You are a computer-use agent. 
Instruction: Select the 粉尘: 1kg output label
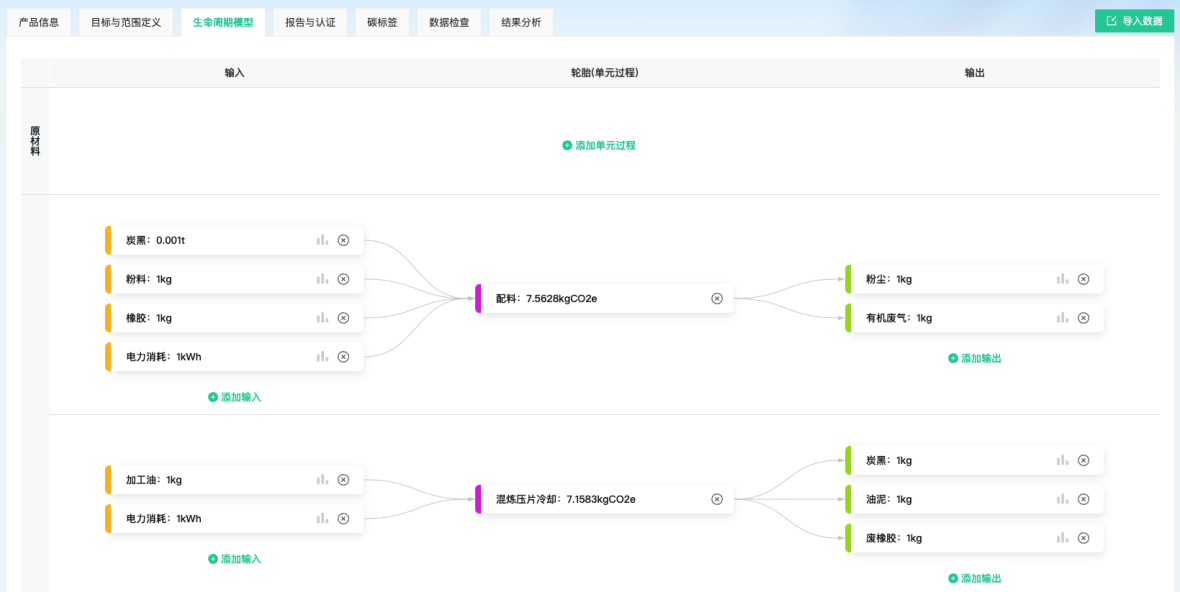point(889,279)
